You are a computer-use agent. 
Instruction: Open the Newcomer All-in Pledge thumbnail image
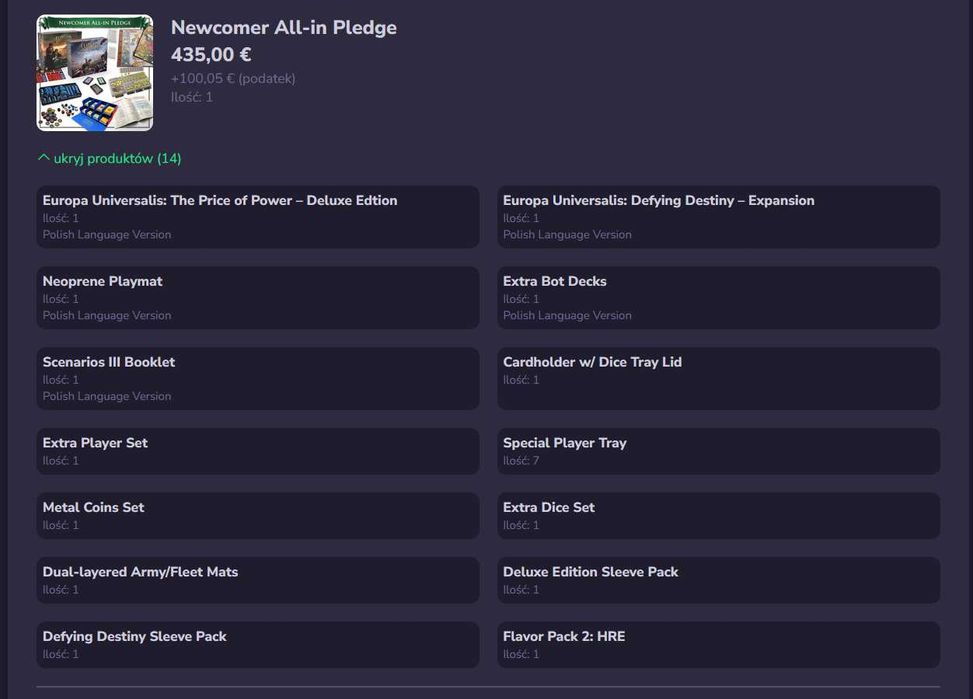point(95,73)
